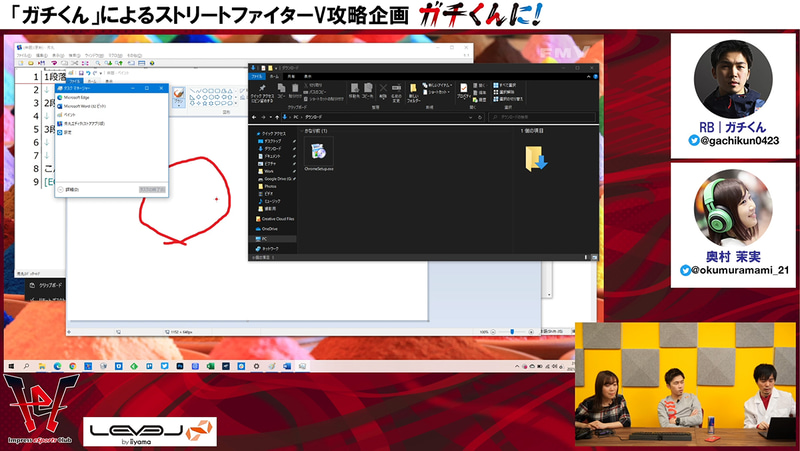The height and width of the screenshot is (451, 800).
Task: Go back using Explorer's back arrow
Action: pos(254,117)
